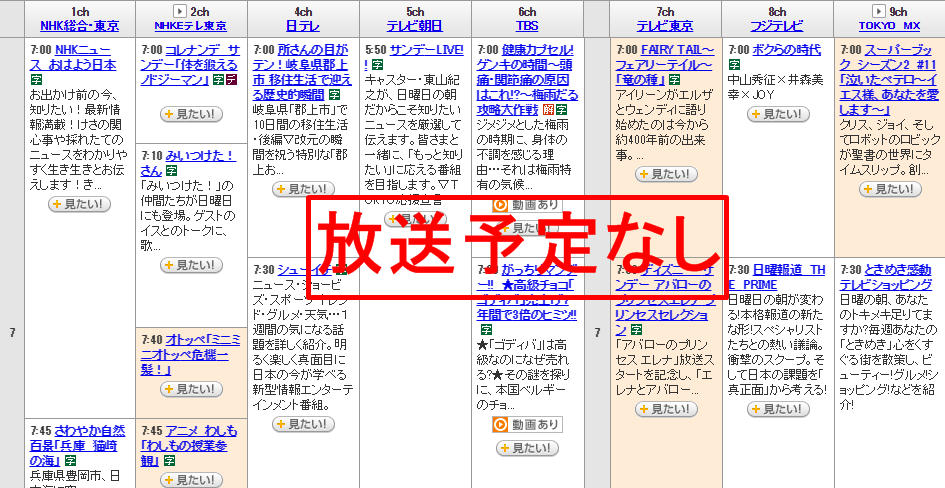This screenshot has height=488, width=945.
Task: Click 動画あり icon under がっちりマンデー program
Action: 527,424
